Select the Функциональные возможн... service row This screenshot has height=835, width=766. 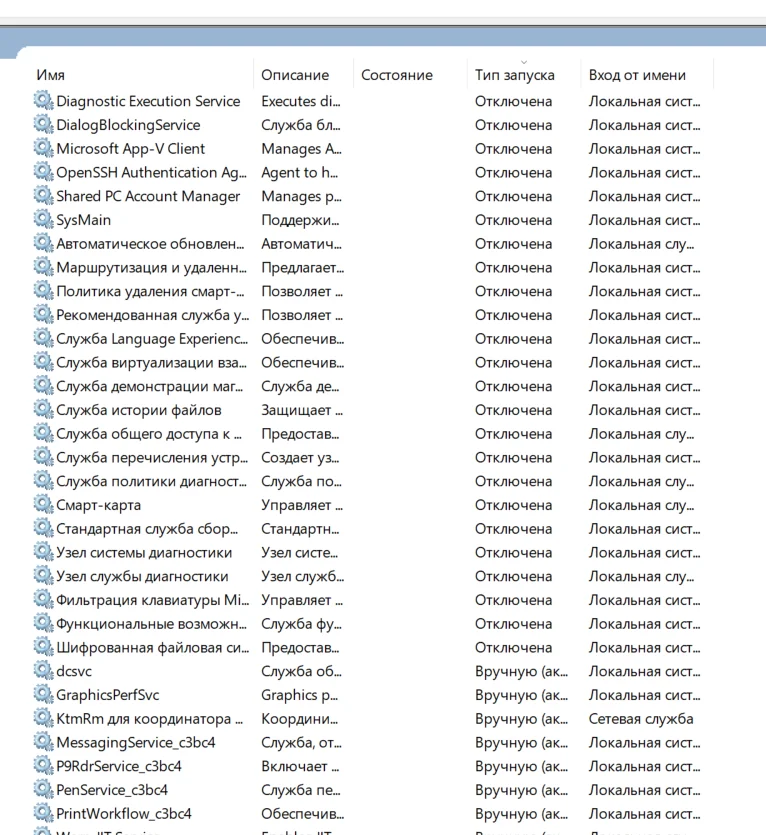pyautogui.click(x=368, y=624)
